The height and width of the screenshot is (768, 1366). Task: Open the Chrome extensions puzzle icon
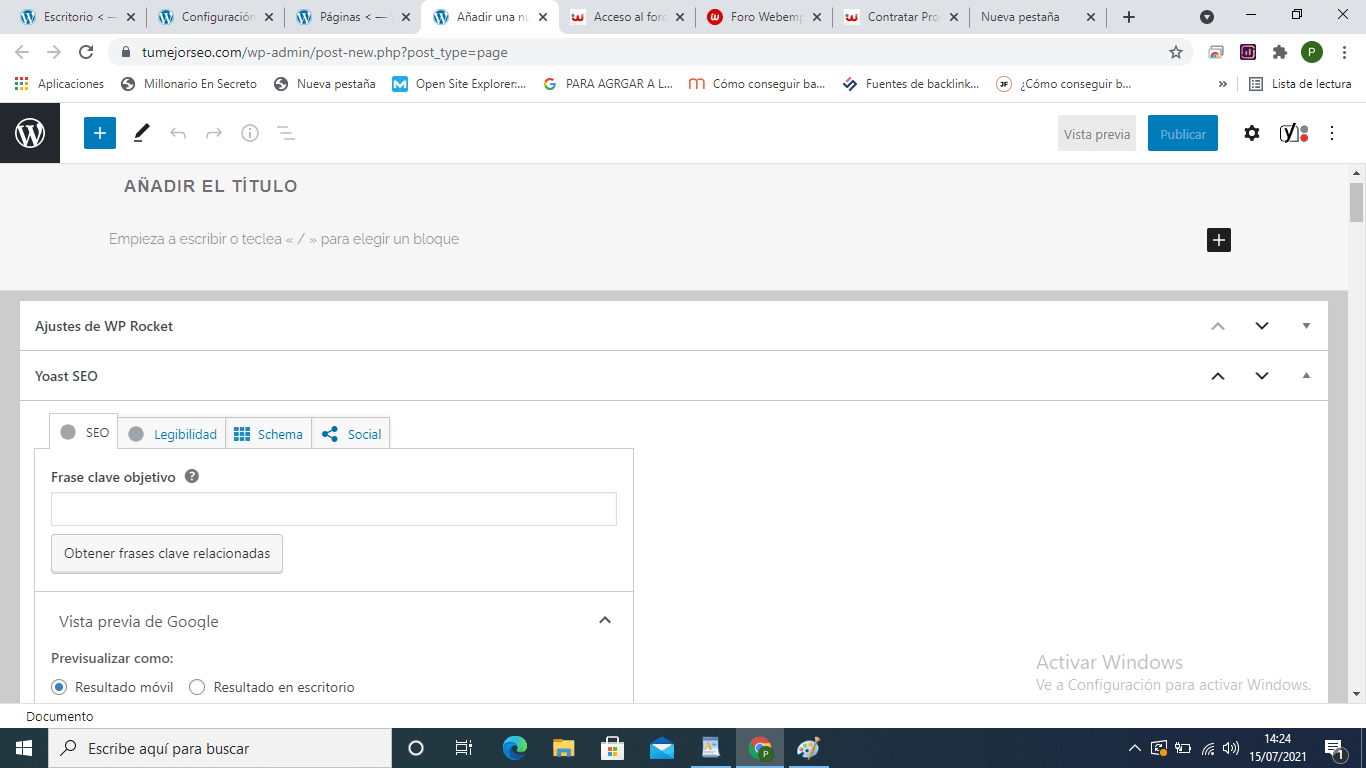1280,52
